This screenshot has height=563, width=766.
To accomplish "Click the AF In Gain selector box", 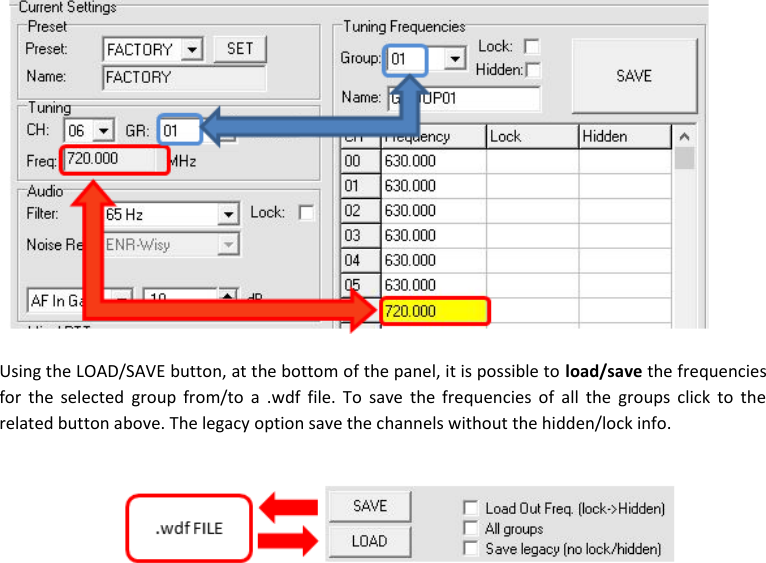I will [x=80, y=300].
